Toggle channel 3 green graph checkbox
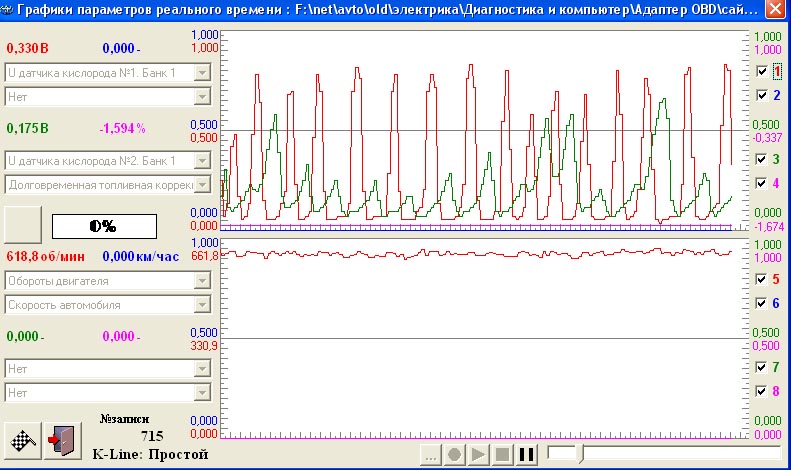Viewport: 791px width, 470px height. [x=763, y=159]
